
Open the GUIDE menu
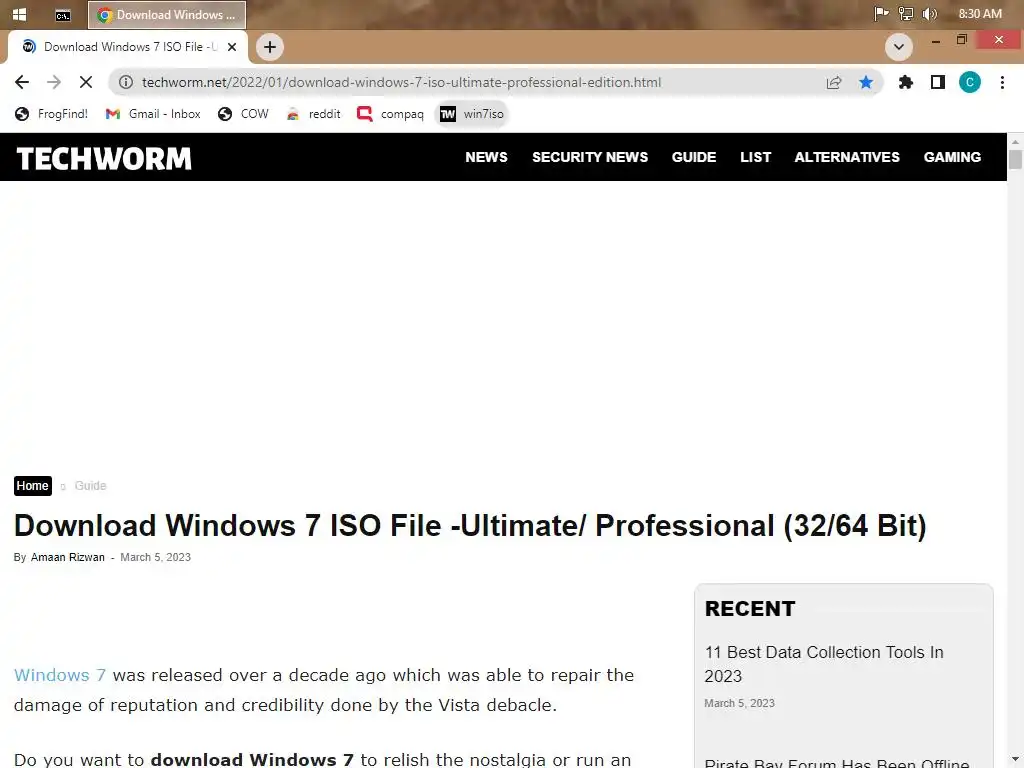click(x=694, y=157)
